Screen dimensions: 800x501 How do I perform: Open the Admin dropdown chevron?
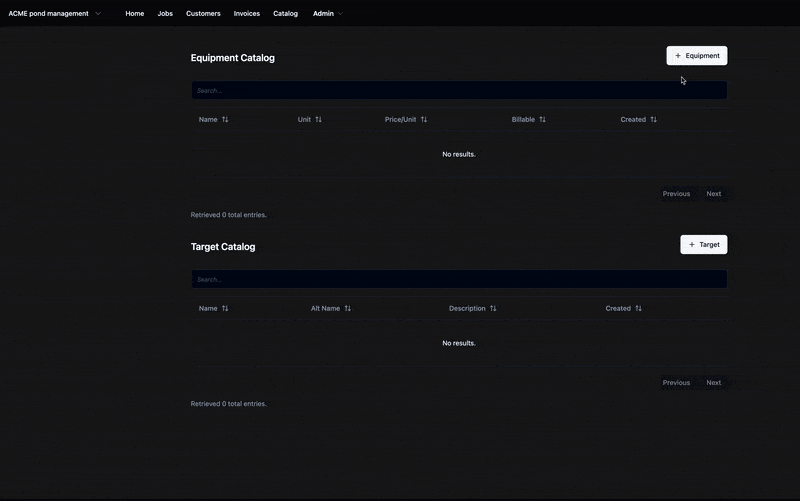tap(340, 14)
